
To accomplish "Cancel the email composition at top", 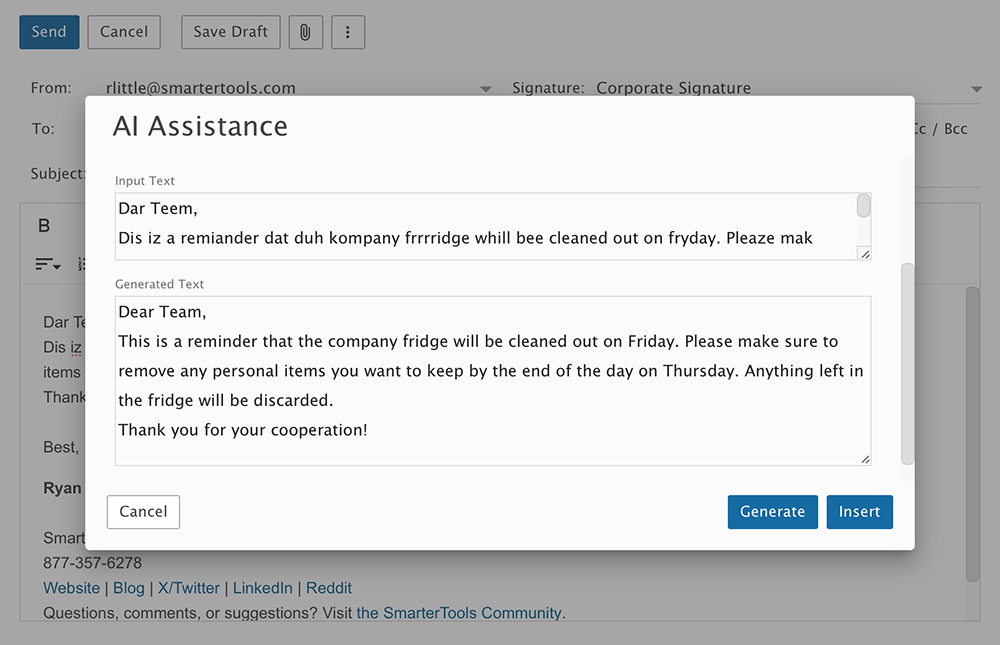I will pos(124,32).
